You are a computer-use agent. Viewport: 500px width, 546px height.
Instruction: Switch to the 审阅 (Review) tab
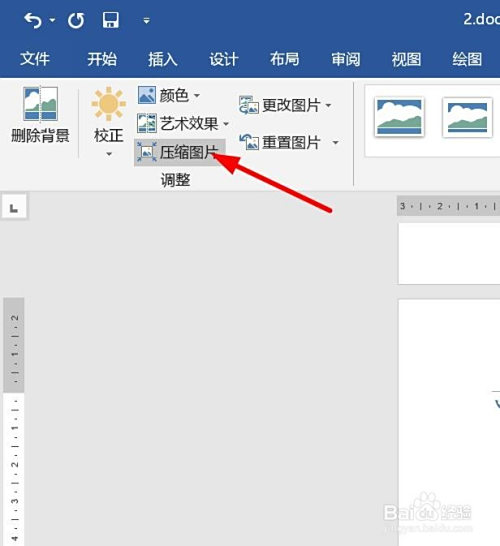(345, 58)
